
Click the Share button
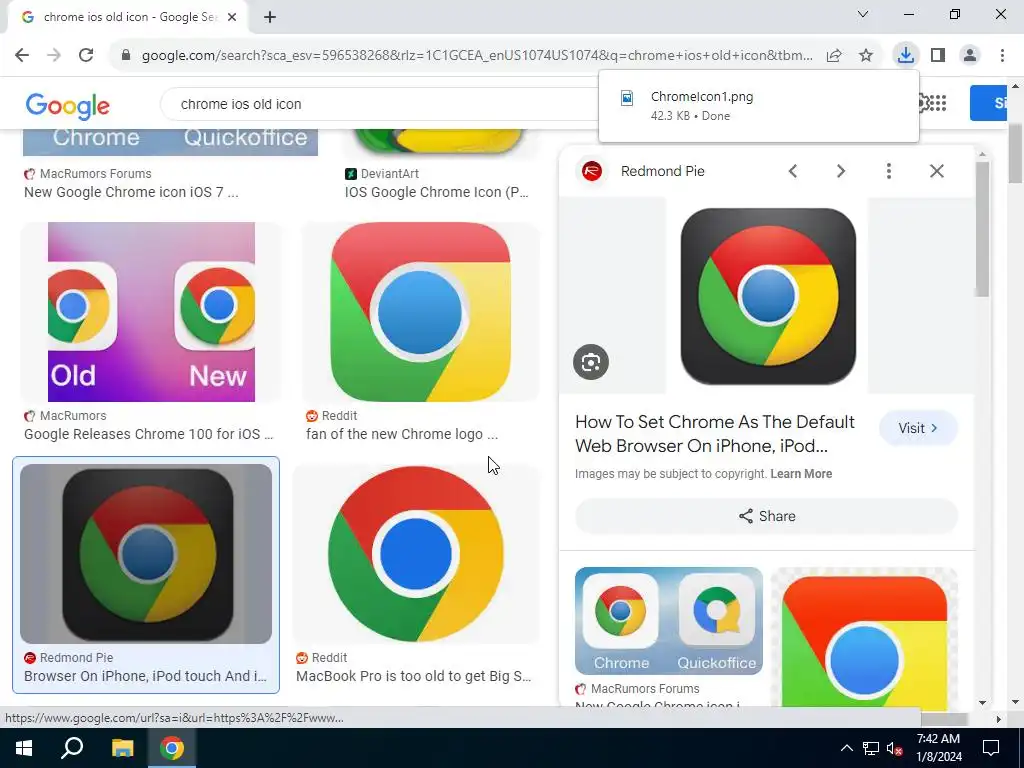point(767,517)
